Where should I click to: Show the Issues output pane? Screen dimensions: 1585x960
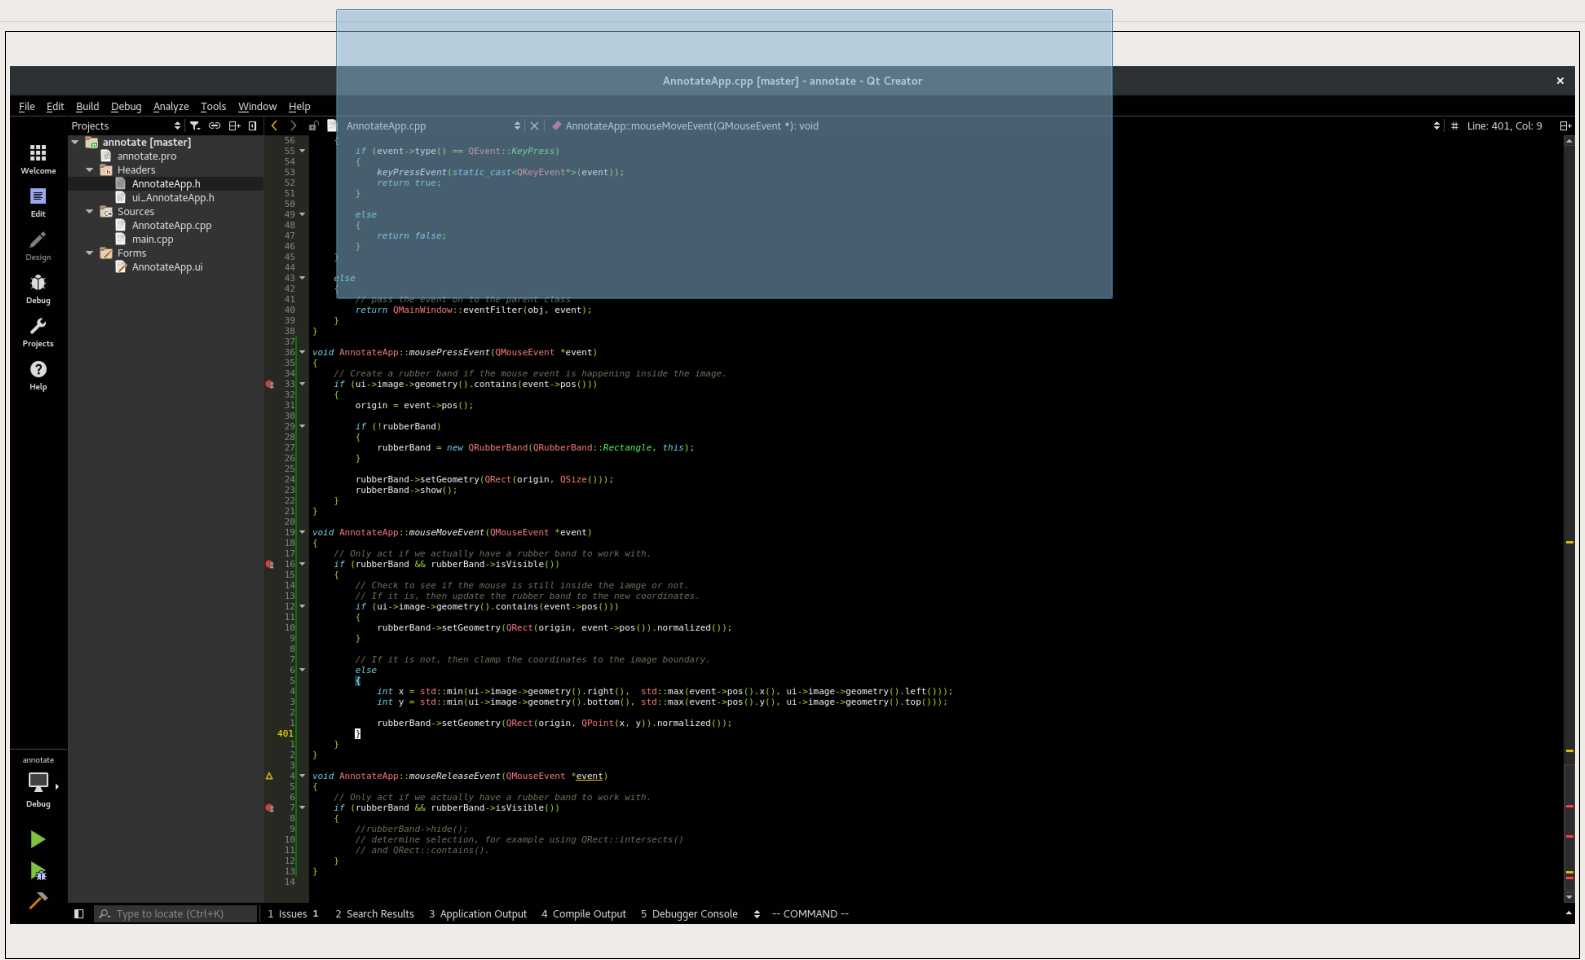click(293, 914)
